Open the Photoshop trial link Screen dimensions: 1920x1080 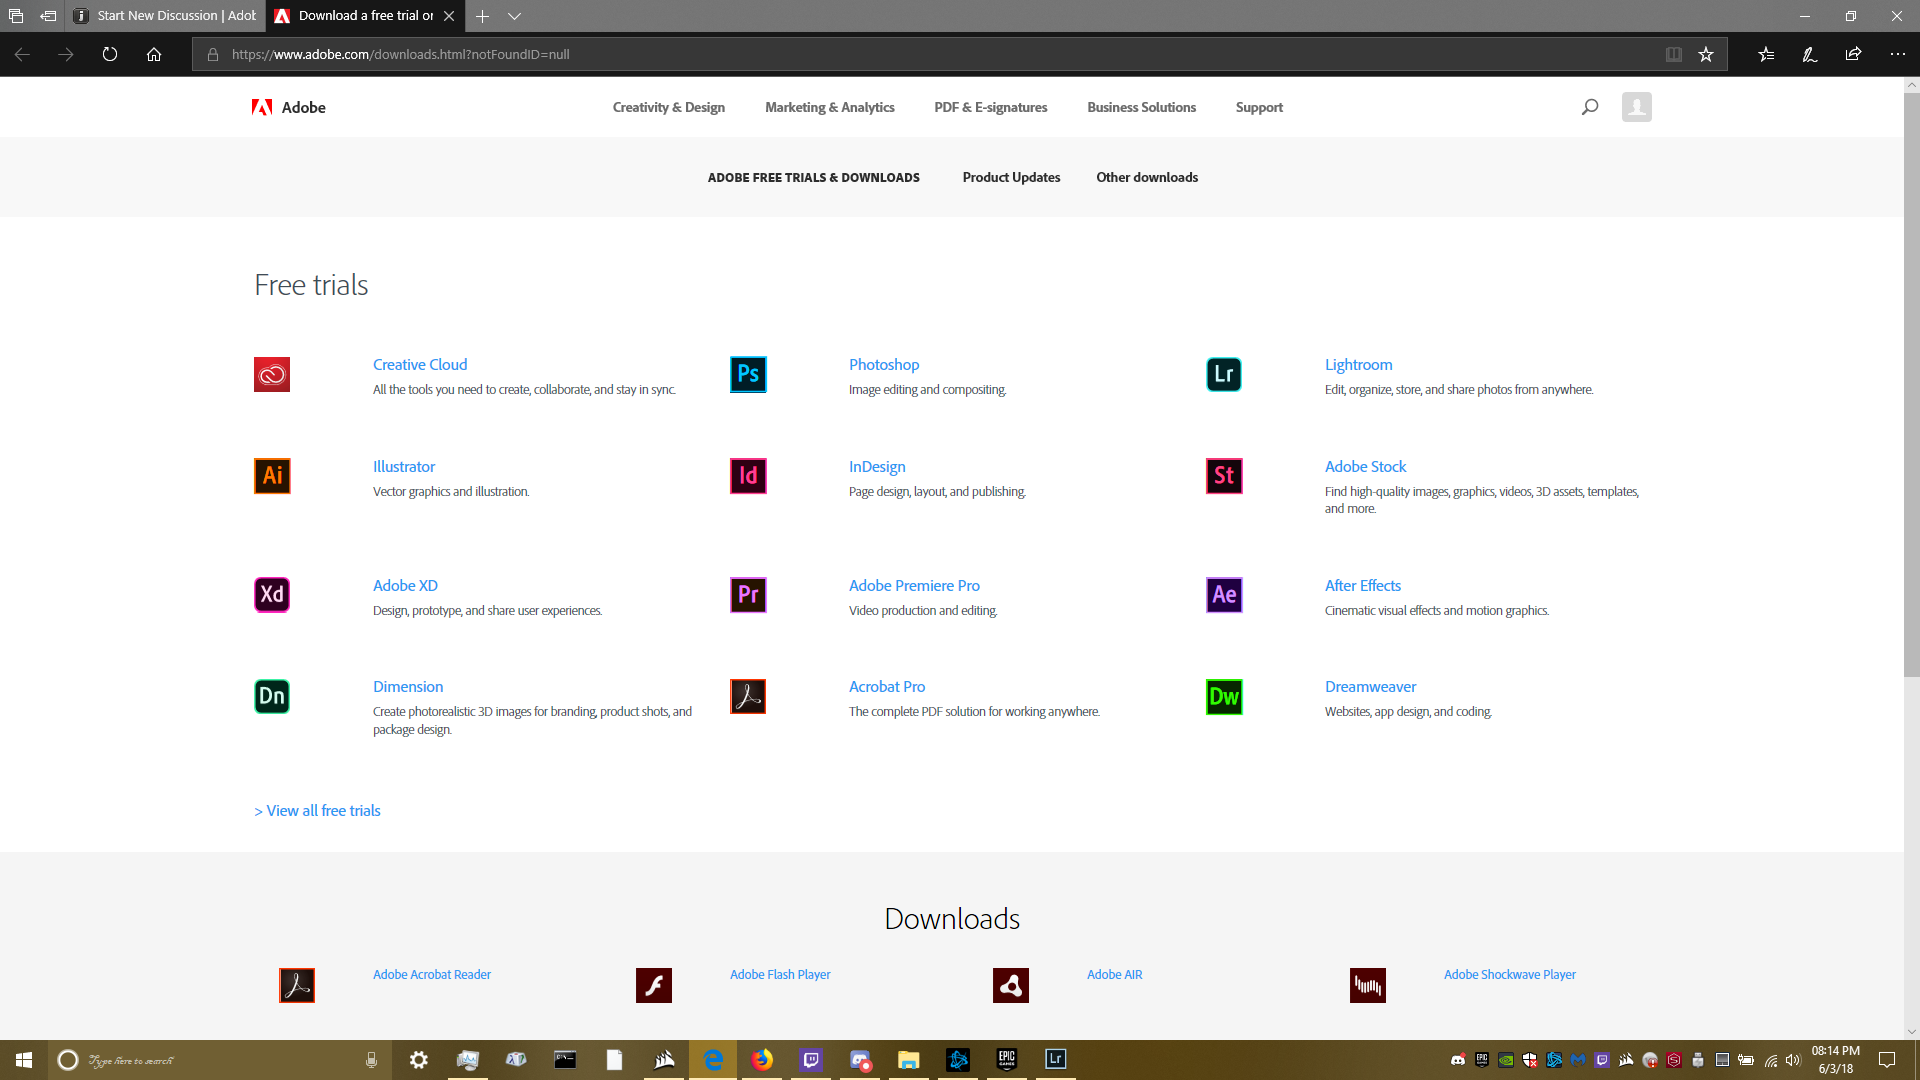point(884,365)
